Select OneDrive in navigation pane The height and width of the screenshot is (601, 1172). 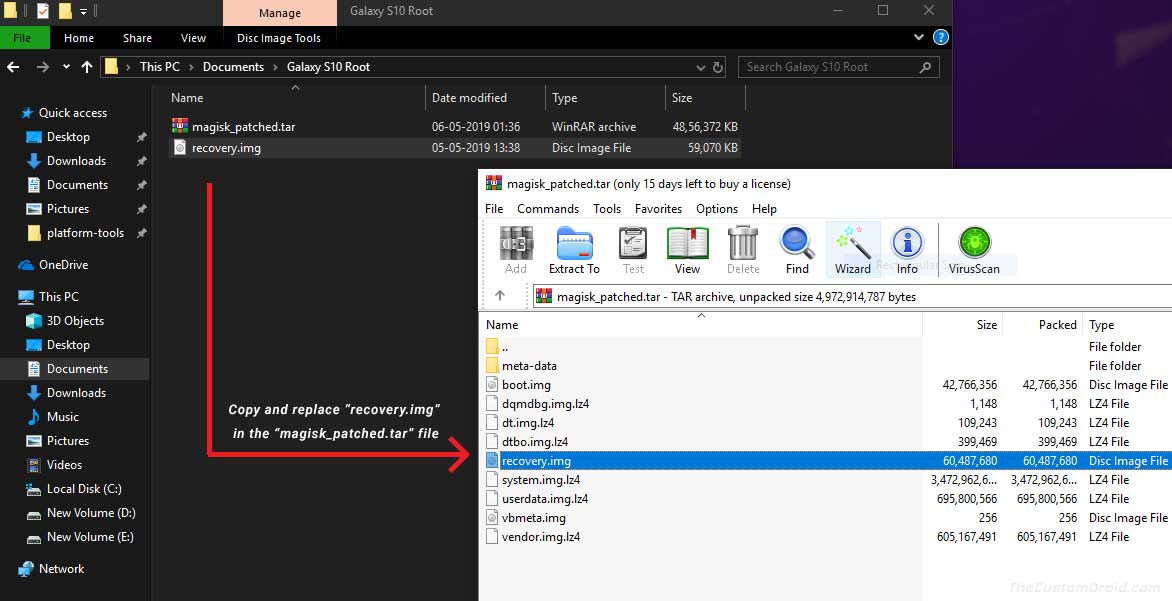pyautogui.click(x=64, y=265)
